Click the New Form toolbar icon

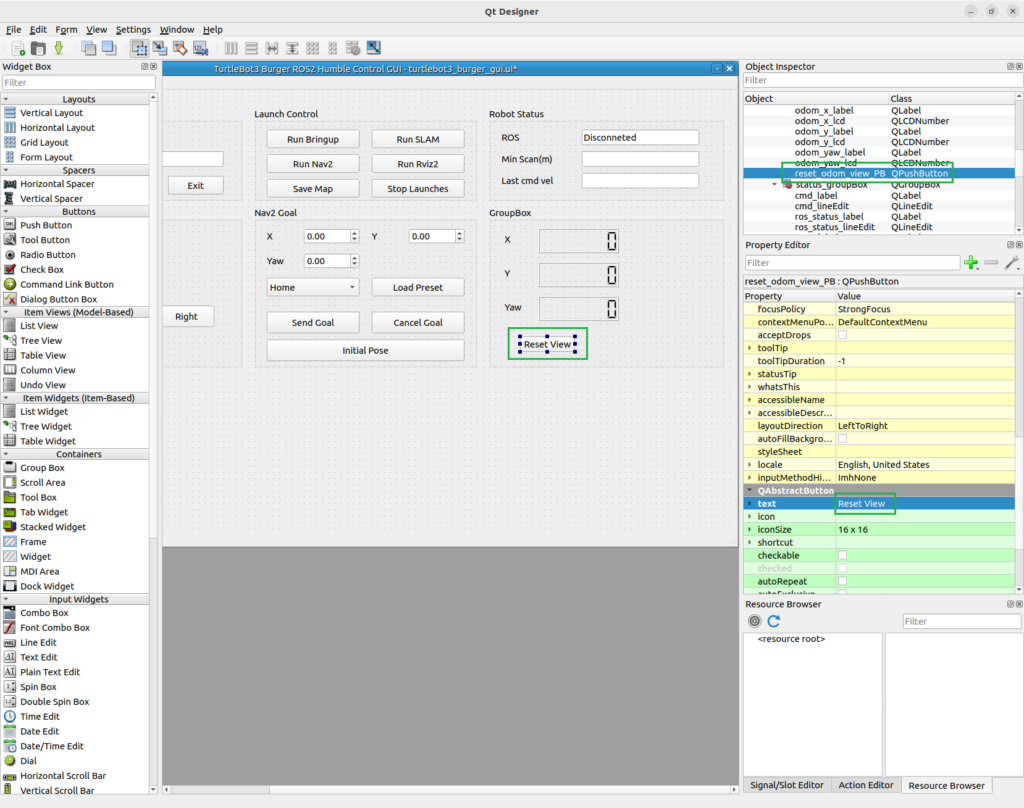(x=18, y=48)
